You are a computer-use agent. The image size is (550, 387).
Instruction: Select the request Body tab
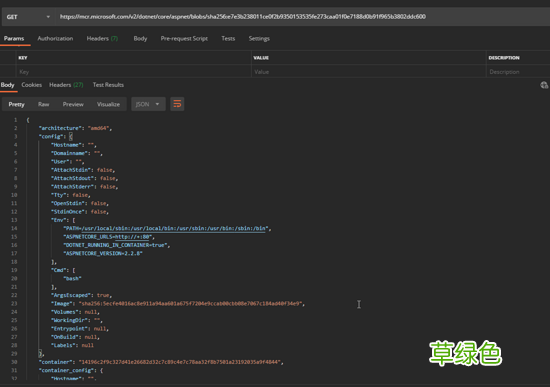coord(140,39)
